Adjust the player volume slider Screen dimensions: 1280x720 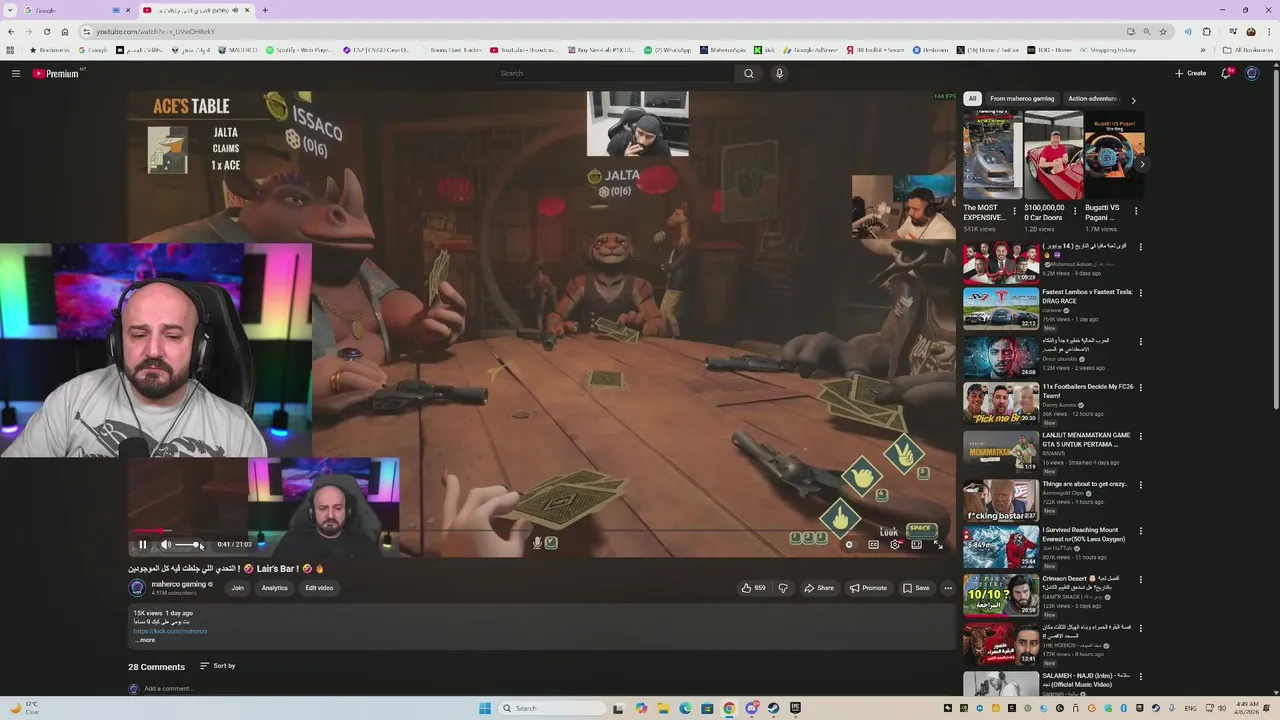187,545
